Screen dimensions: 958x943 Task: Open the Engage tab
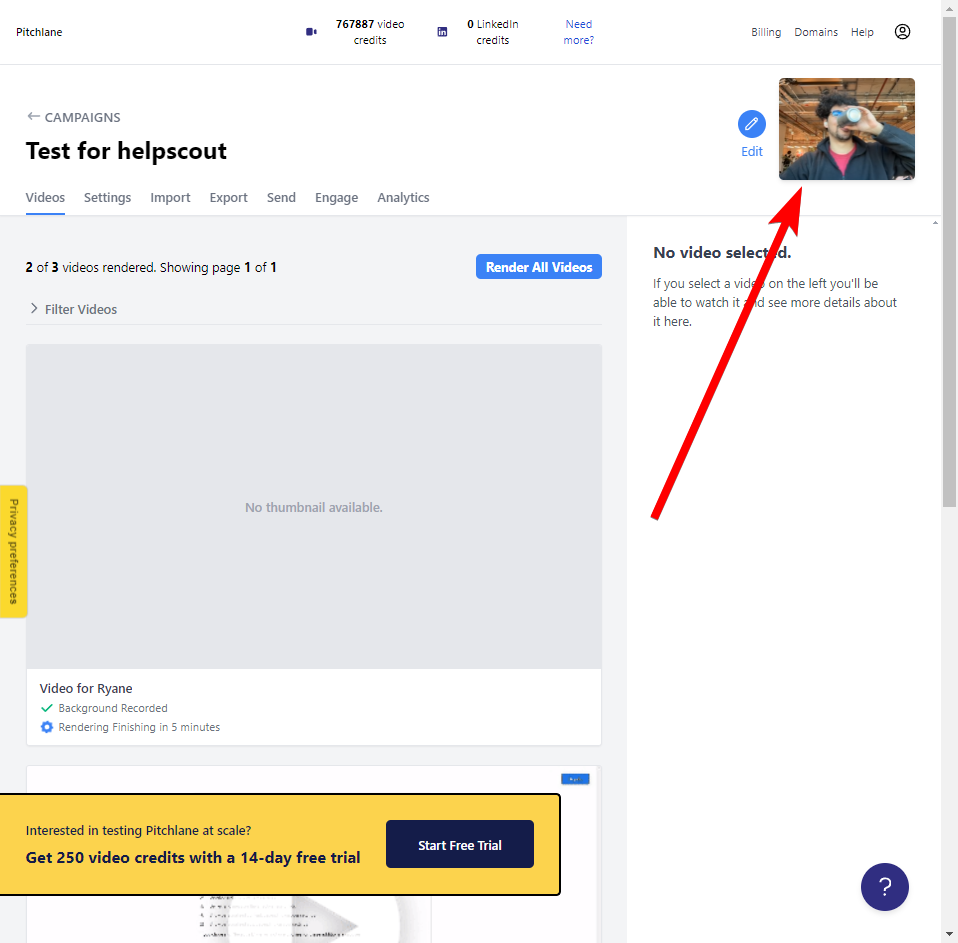(337, 197)
